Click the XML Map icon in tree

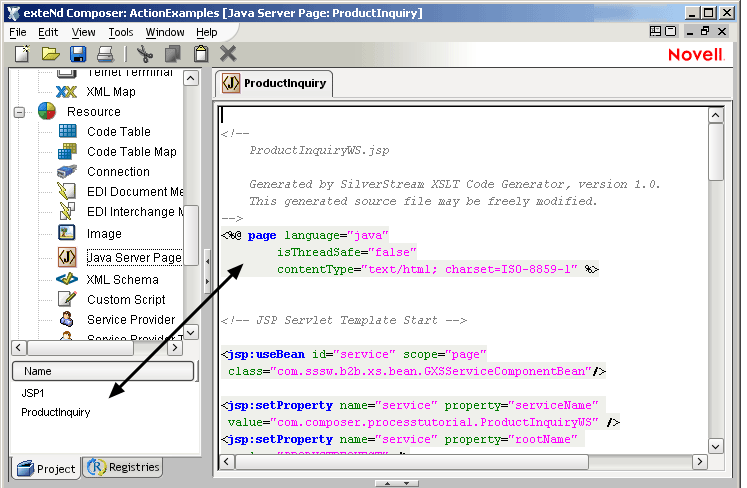coord(66,92)
